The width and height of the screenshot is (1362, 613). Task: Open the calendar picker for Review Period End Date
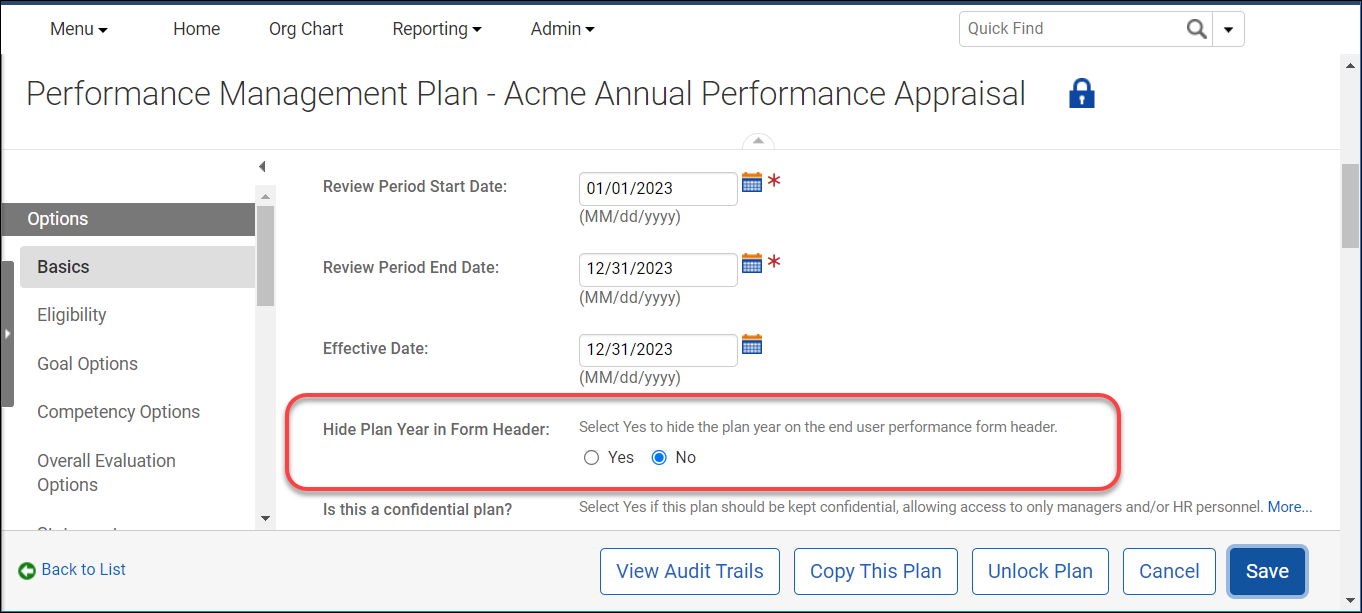pyautogui.click(x=751, y=263)
